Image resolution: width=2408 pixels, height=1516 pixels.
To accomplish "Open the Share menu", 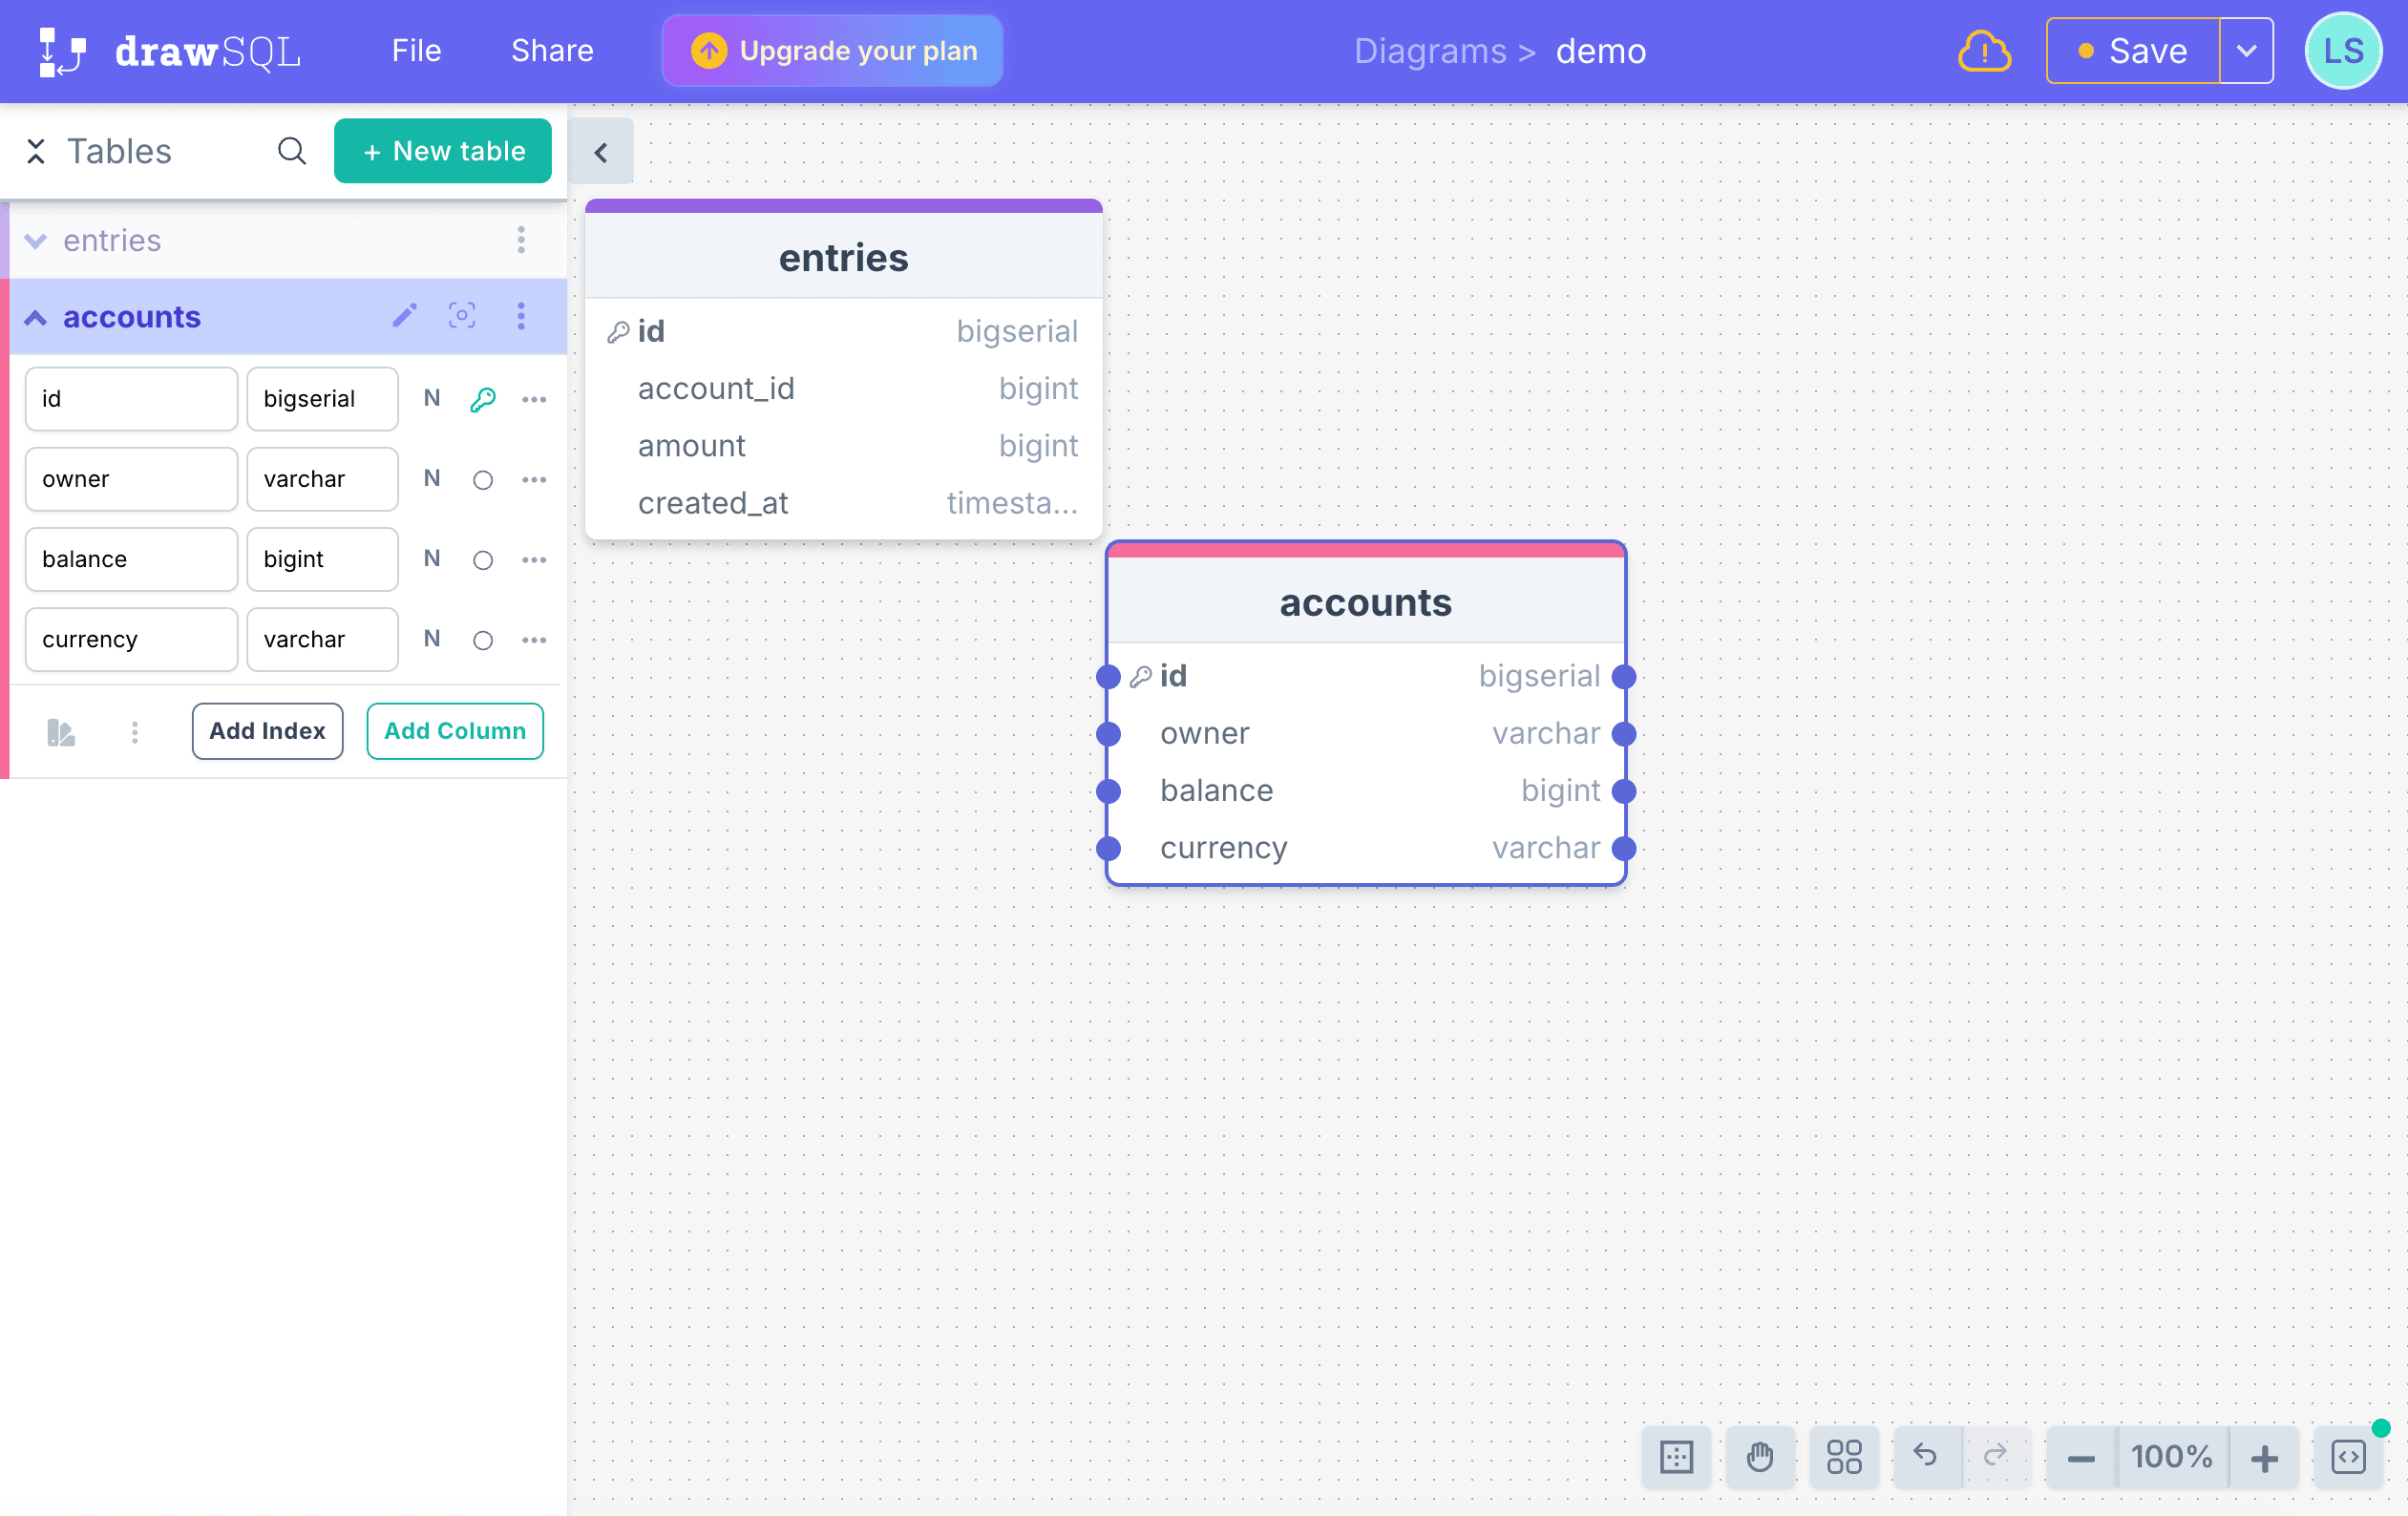I will click(552, 51).
